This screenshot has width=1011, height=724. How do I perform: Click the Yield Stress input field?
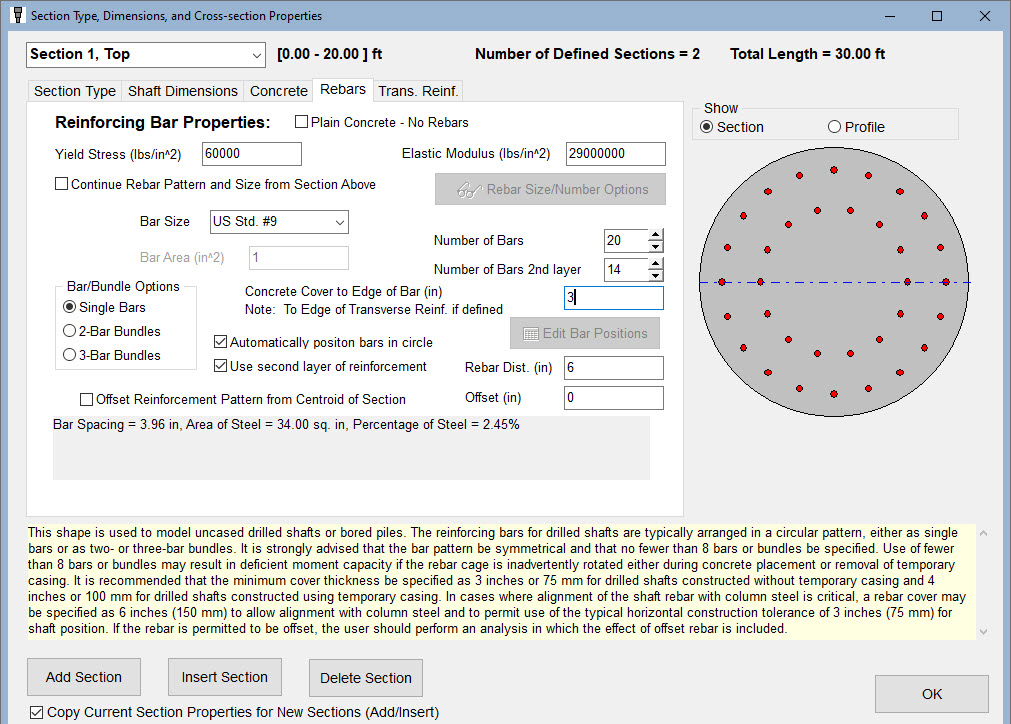(x=251, y=154)
